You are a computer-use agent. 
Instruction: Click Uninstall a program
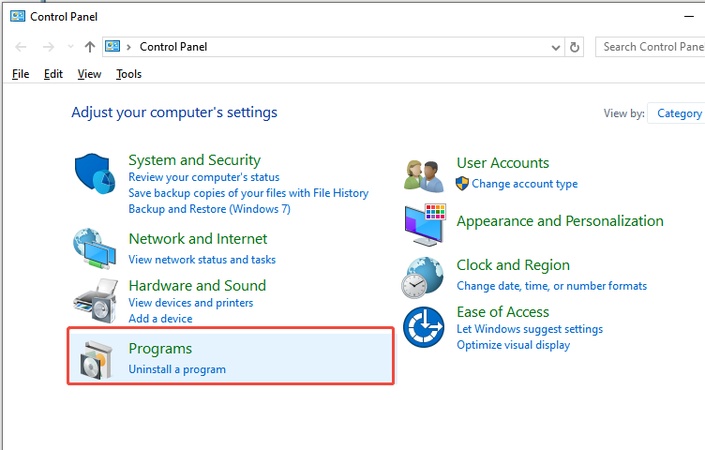177,369
